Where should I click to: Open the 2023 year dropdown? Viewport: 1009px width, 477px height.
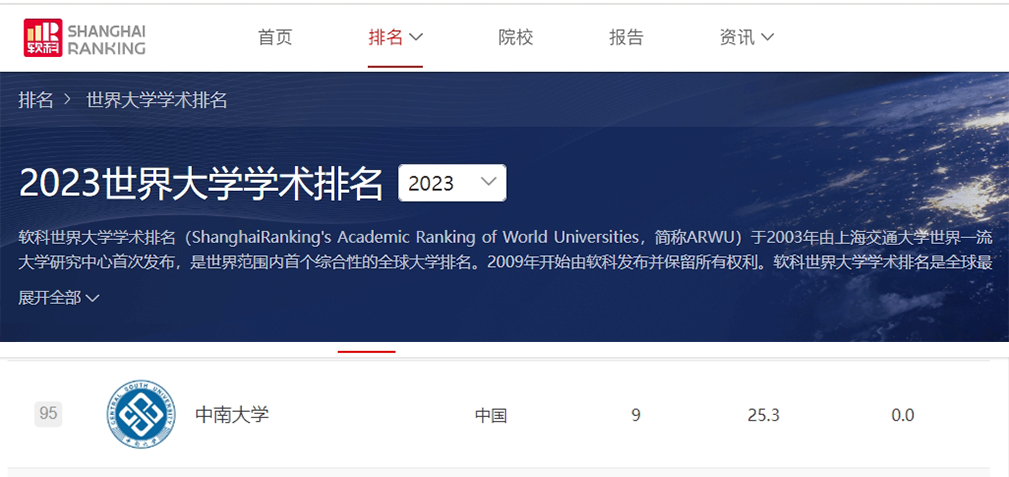[x=452, y=183]
